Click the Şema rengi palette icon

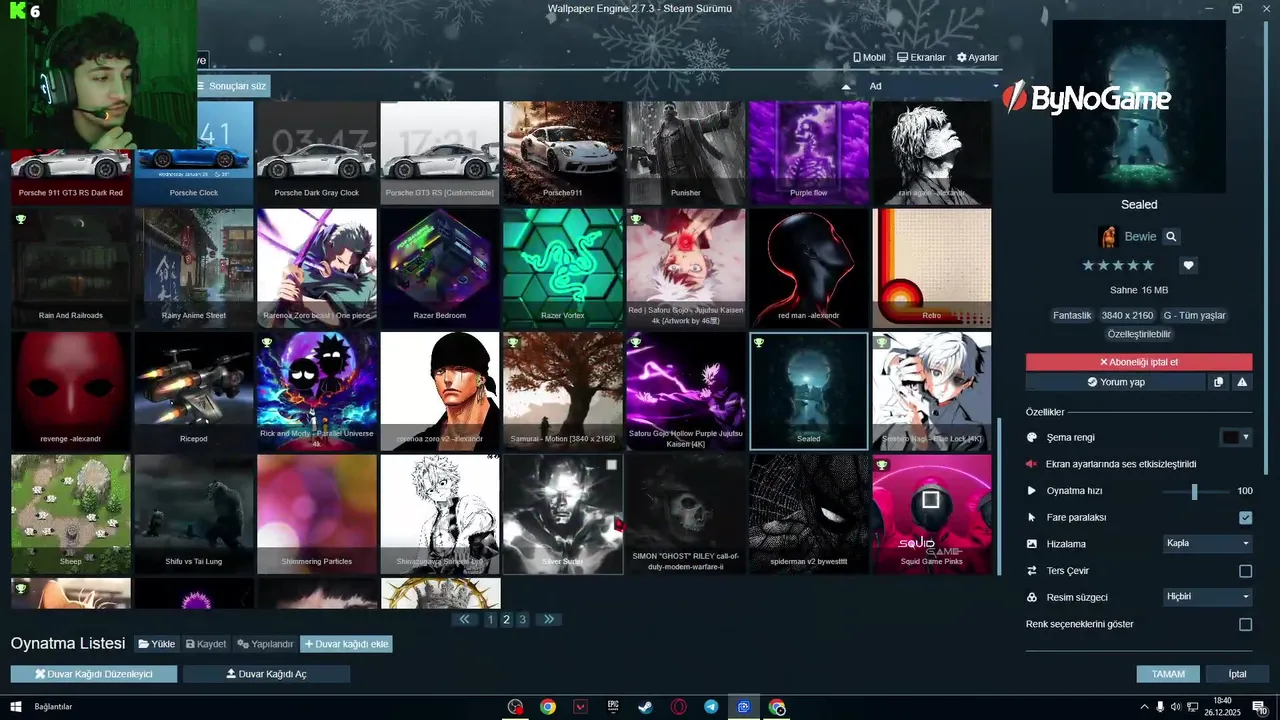(1032, 438)
